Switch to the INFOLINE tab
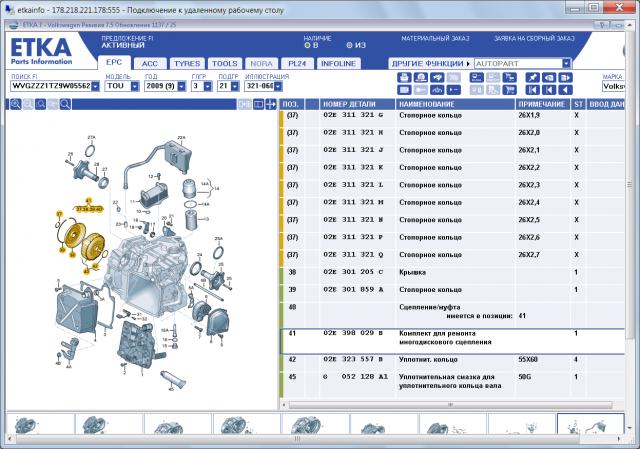 (x=338, y=63)
